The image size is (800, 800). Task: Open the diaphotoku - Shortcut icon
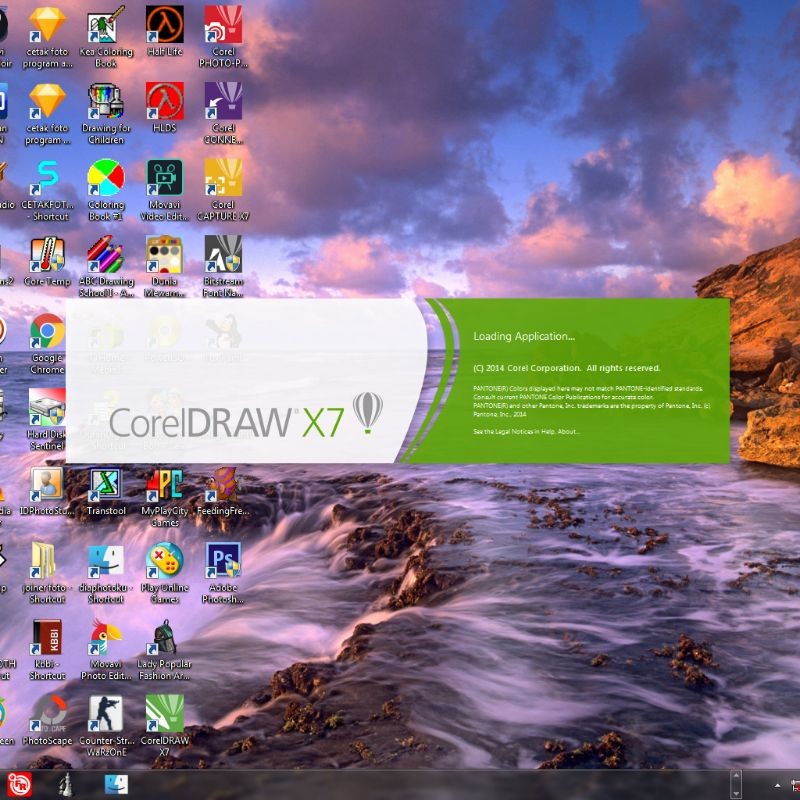(106, 572)
